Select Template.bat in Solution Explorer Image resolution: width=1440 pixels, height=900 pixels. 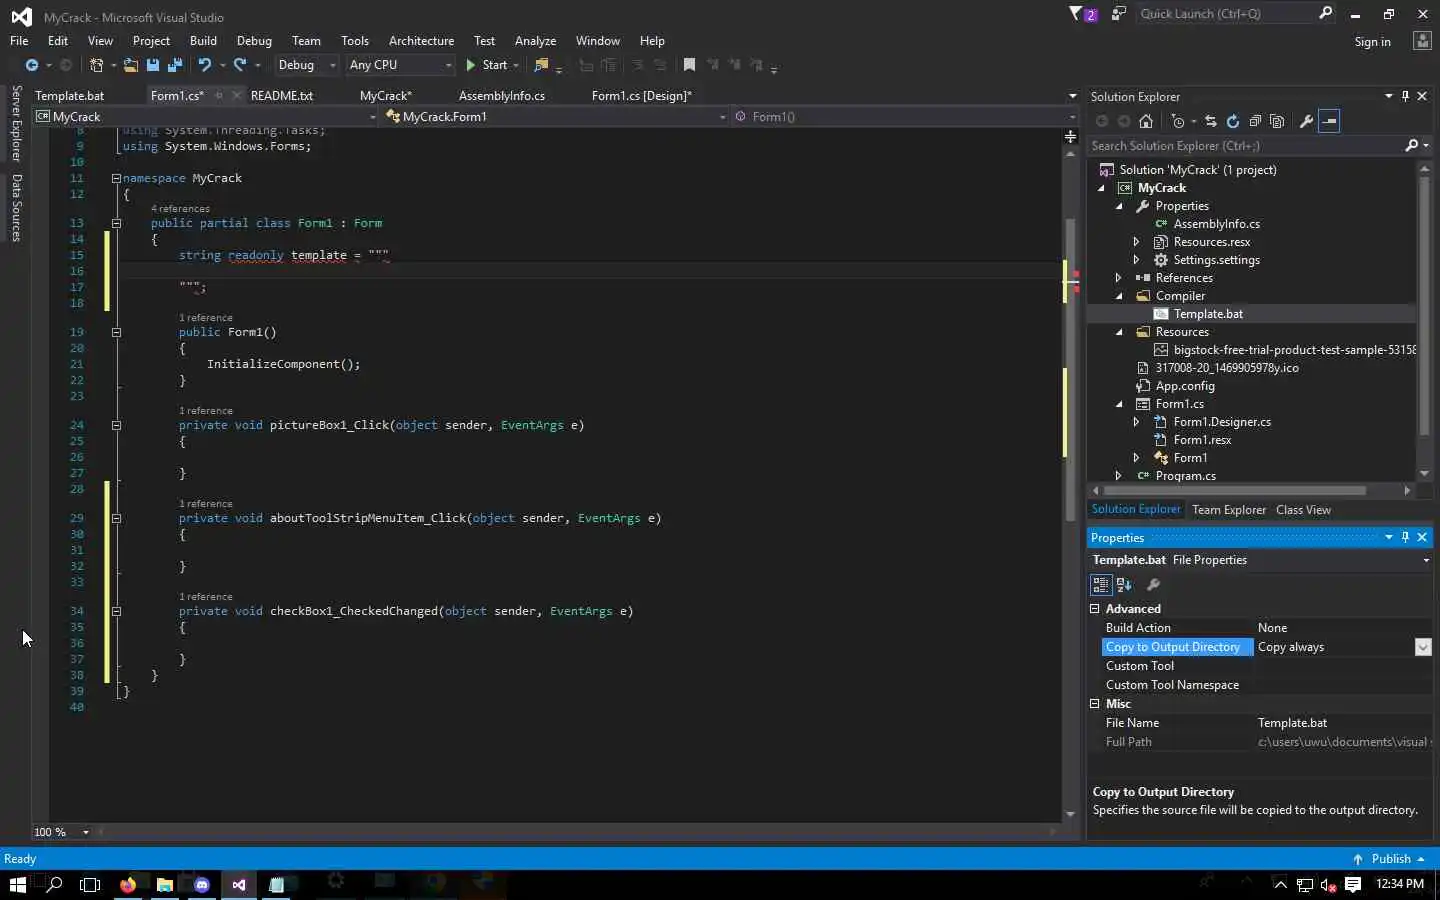click(x=1208, y=314)
